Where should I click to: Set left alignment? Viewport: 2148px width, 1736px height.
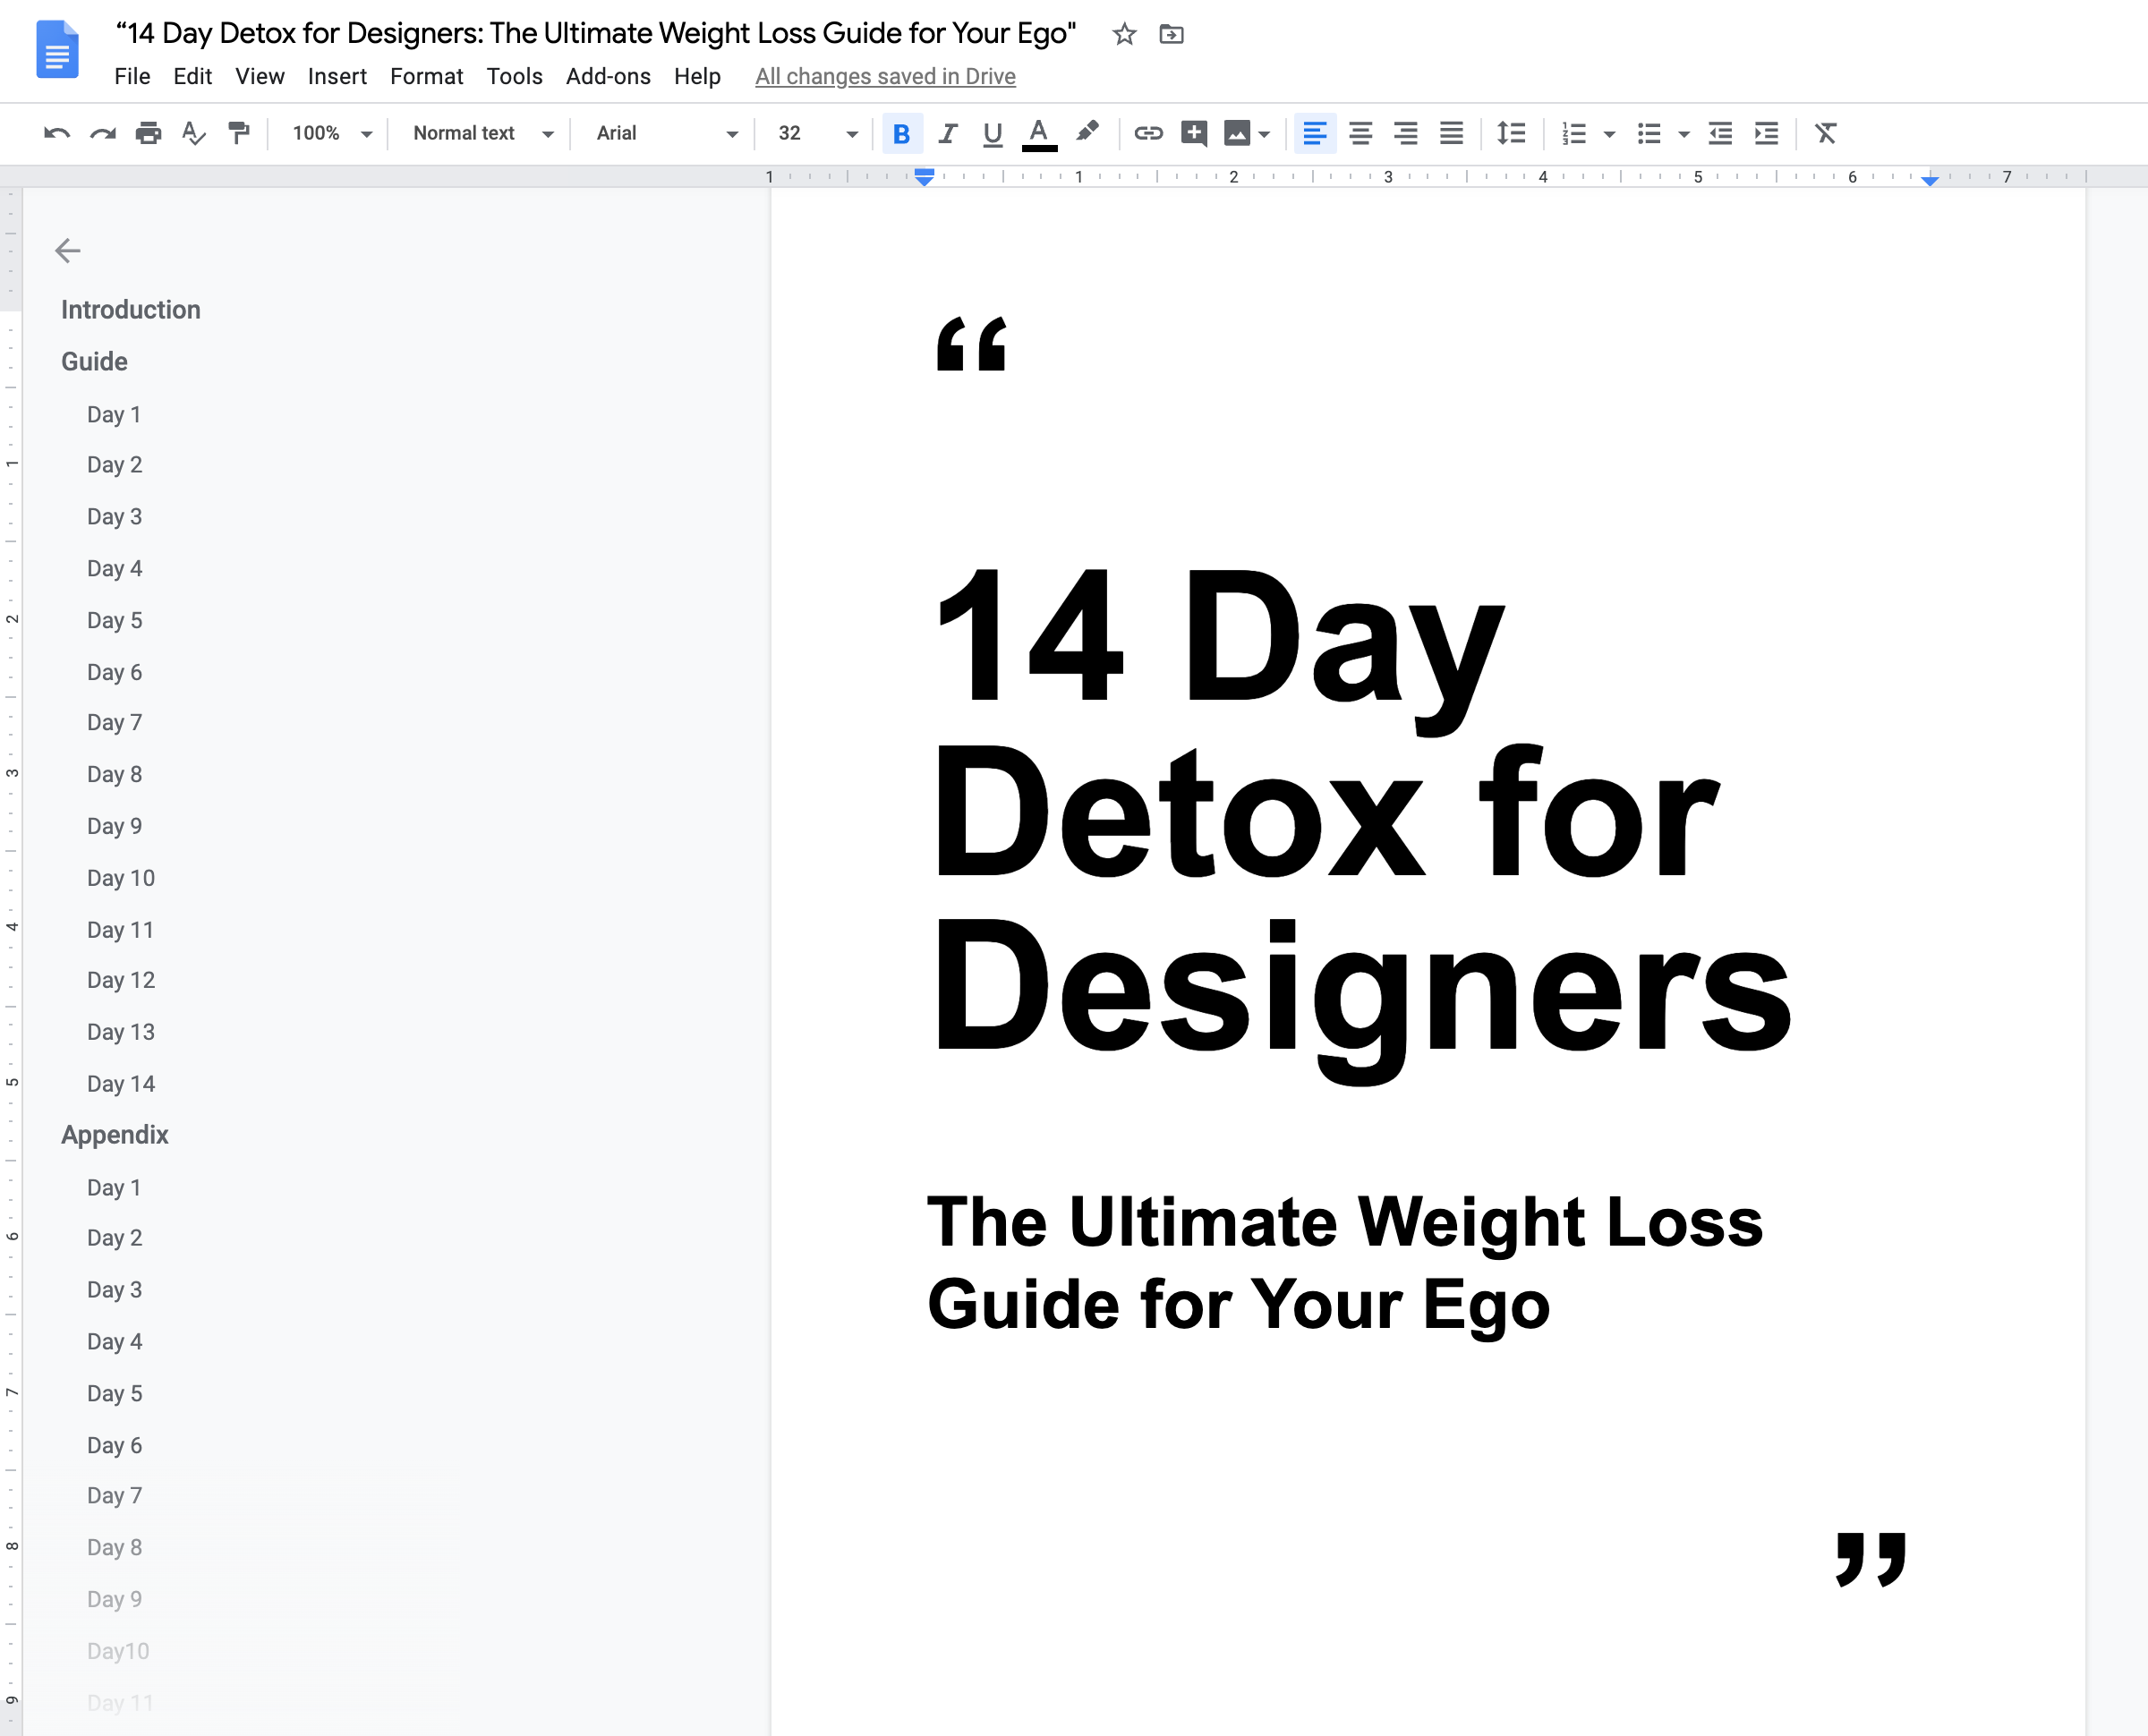[x=1315, y=133]
